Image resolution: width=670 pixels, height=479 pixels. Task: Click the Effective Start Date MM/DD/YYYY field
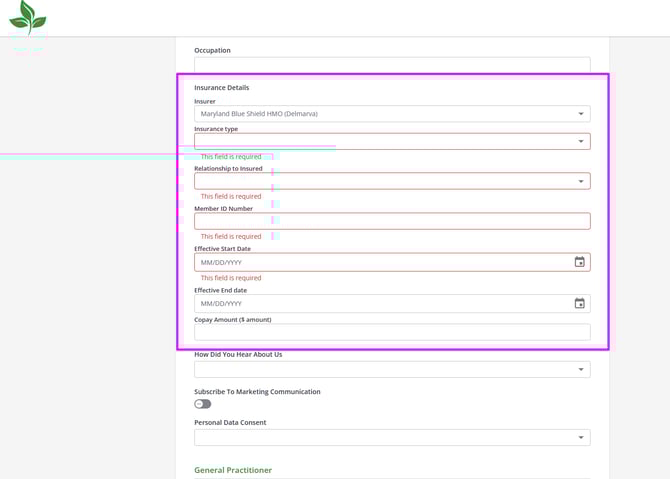tap(380, 262)
